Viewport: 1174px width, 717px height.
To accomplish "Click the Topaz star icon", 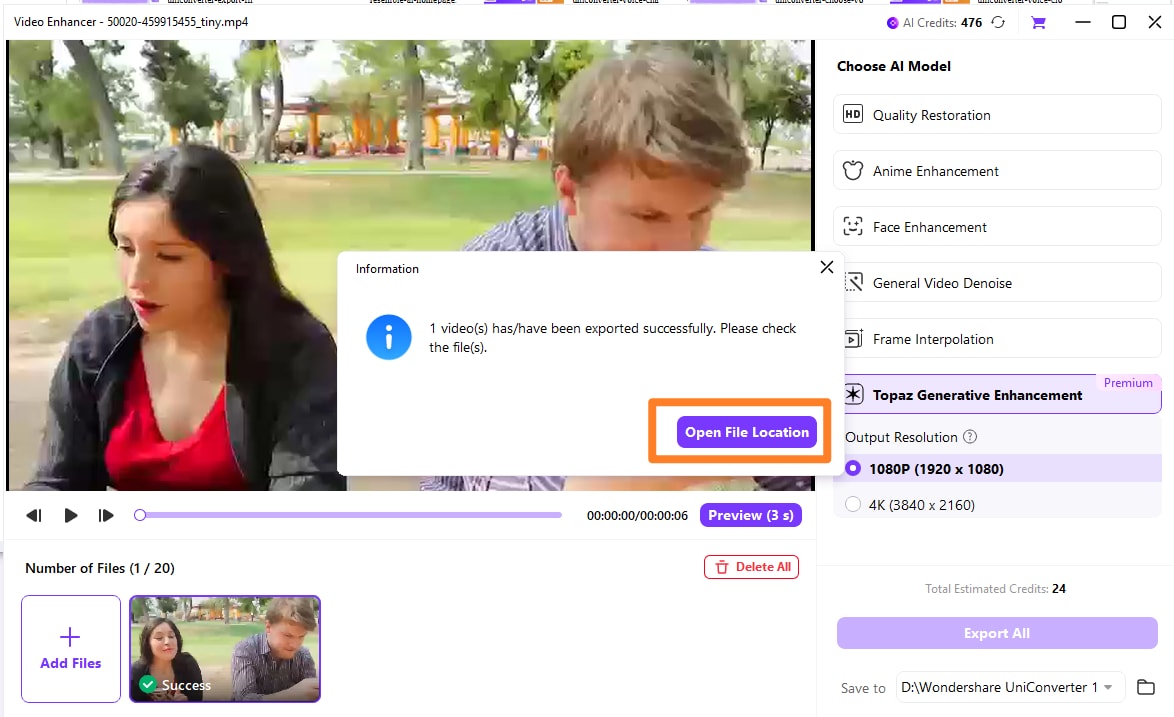I will pos(854,394).
